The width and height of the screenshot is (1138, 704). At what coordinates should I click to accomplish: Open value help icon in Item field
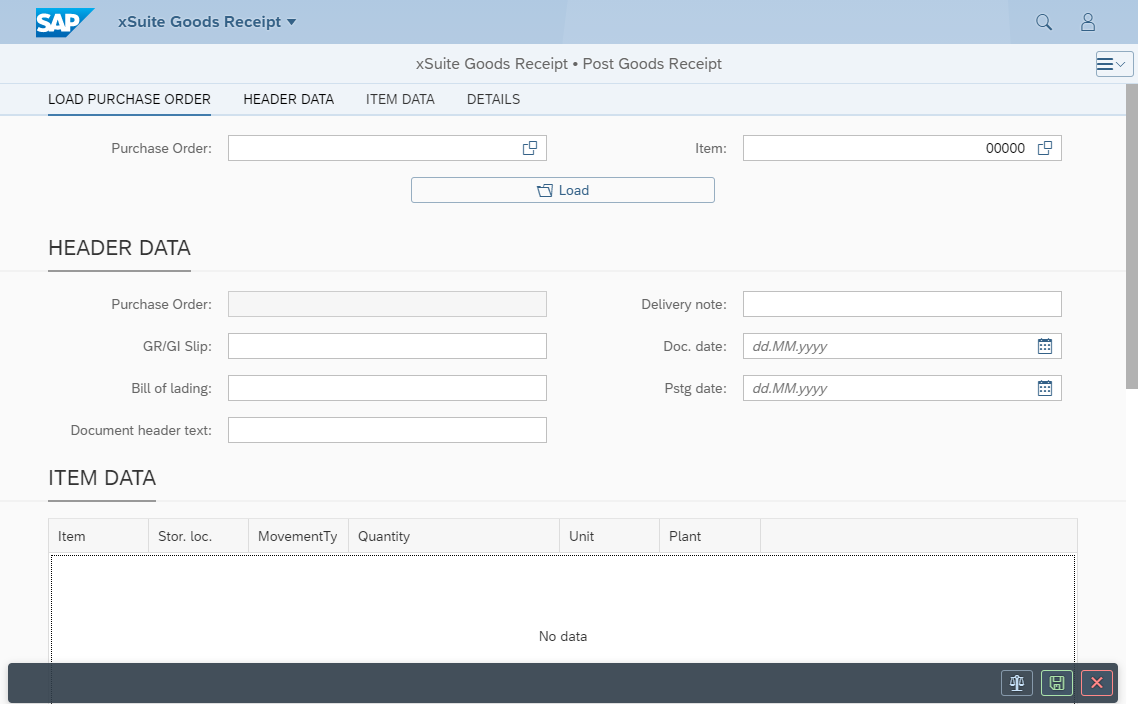tap(1045, 148)
